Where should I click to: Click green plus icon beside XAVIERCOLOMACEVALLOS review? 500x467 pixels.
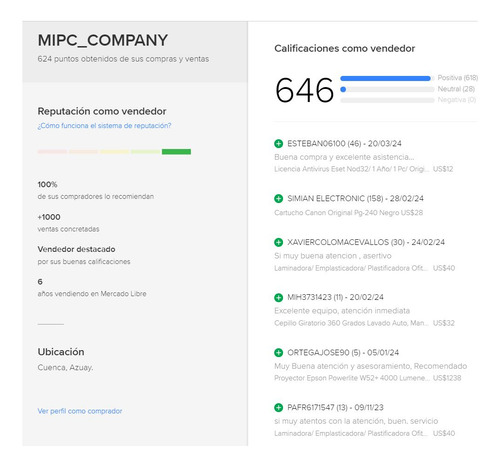[x=278, y=242]
